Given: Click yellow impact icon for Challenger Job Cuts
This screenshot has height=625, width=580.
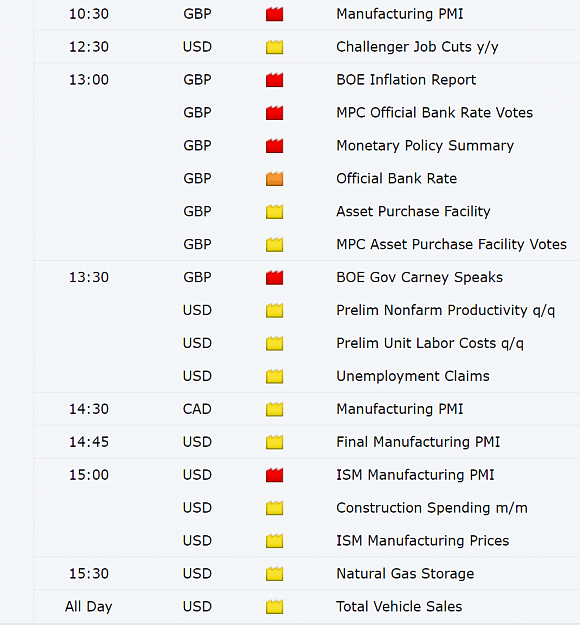Looking at the screenshot, I should (274, 47).
